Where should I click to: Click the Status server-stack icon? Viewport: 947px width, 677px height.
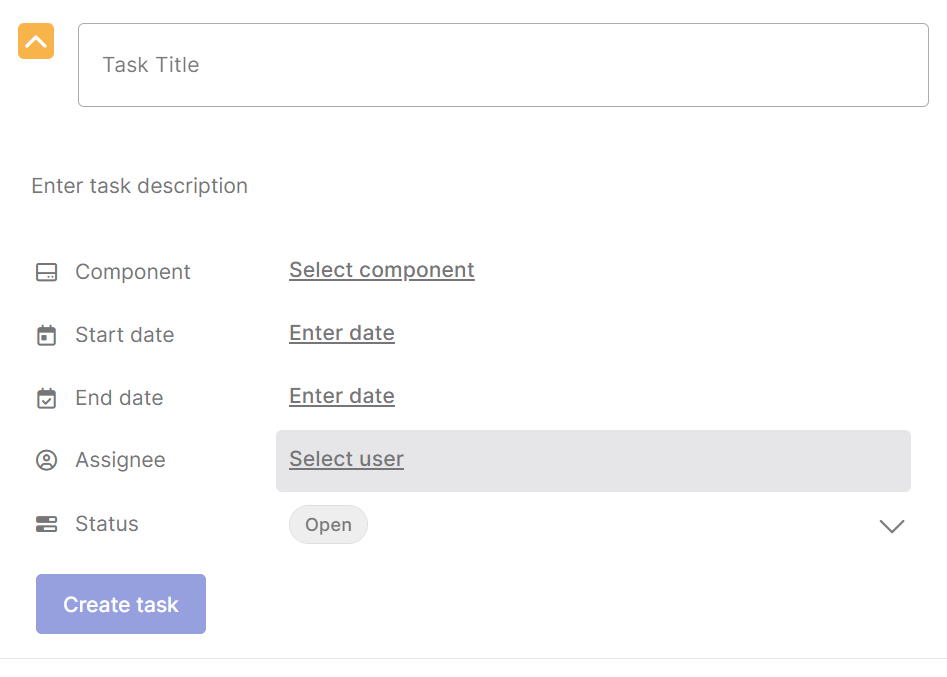(47, 524)
